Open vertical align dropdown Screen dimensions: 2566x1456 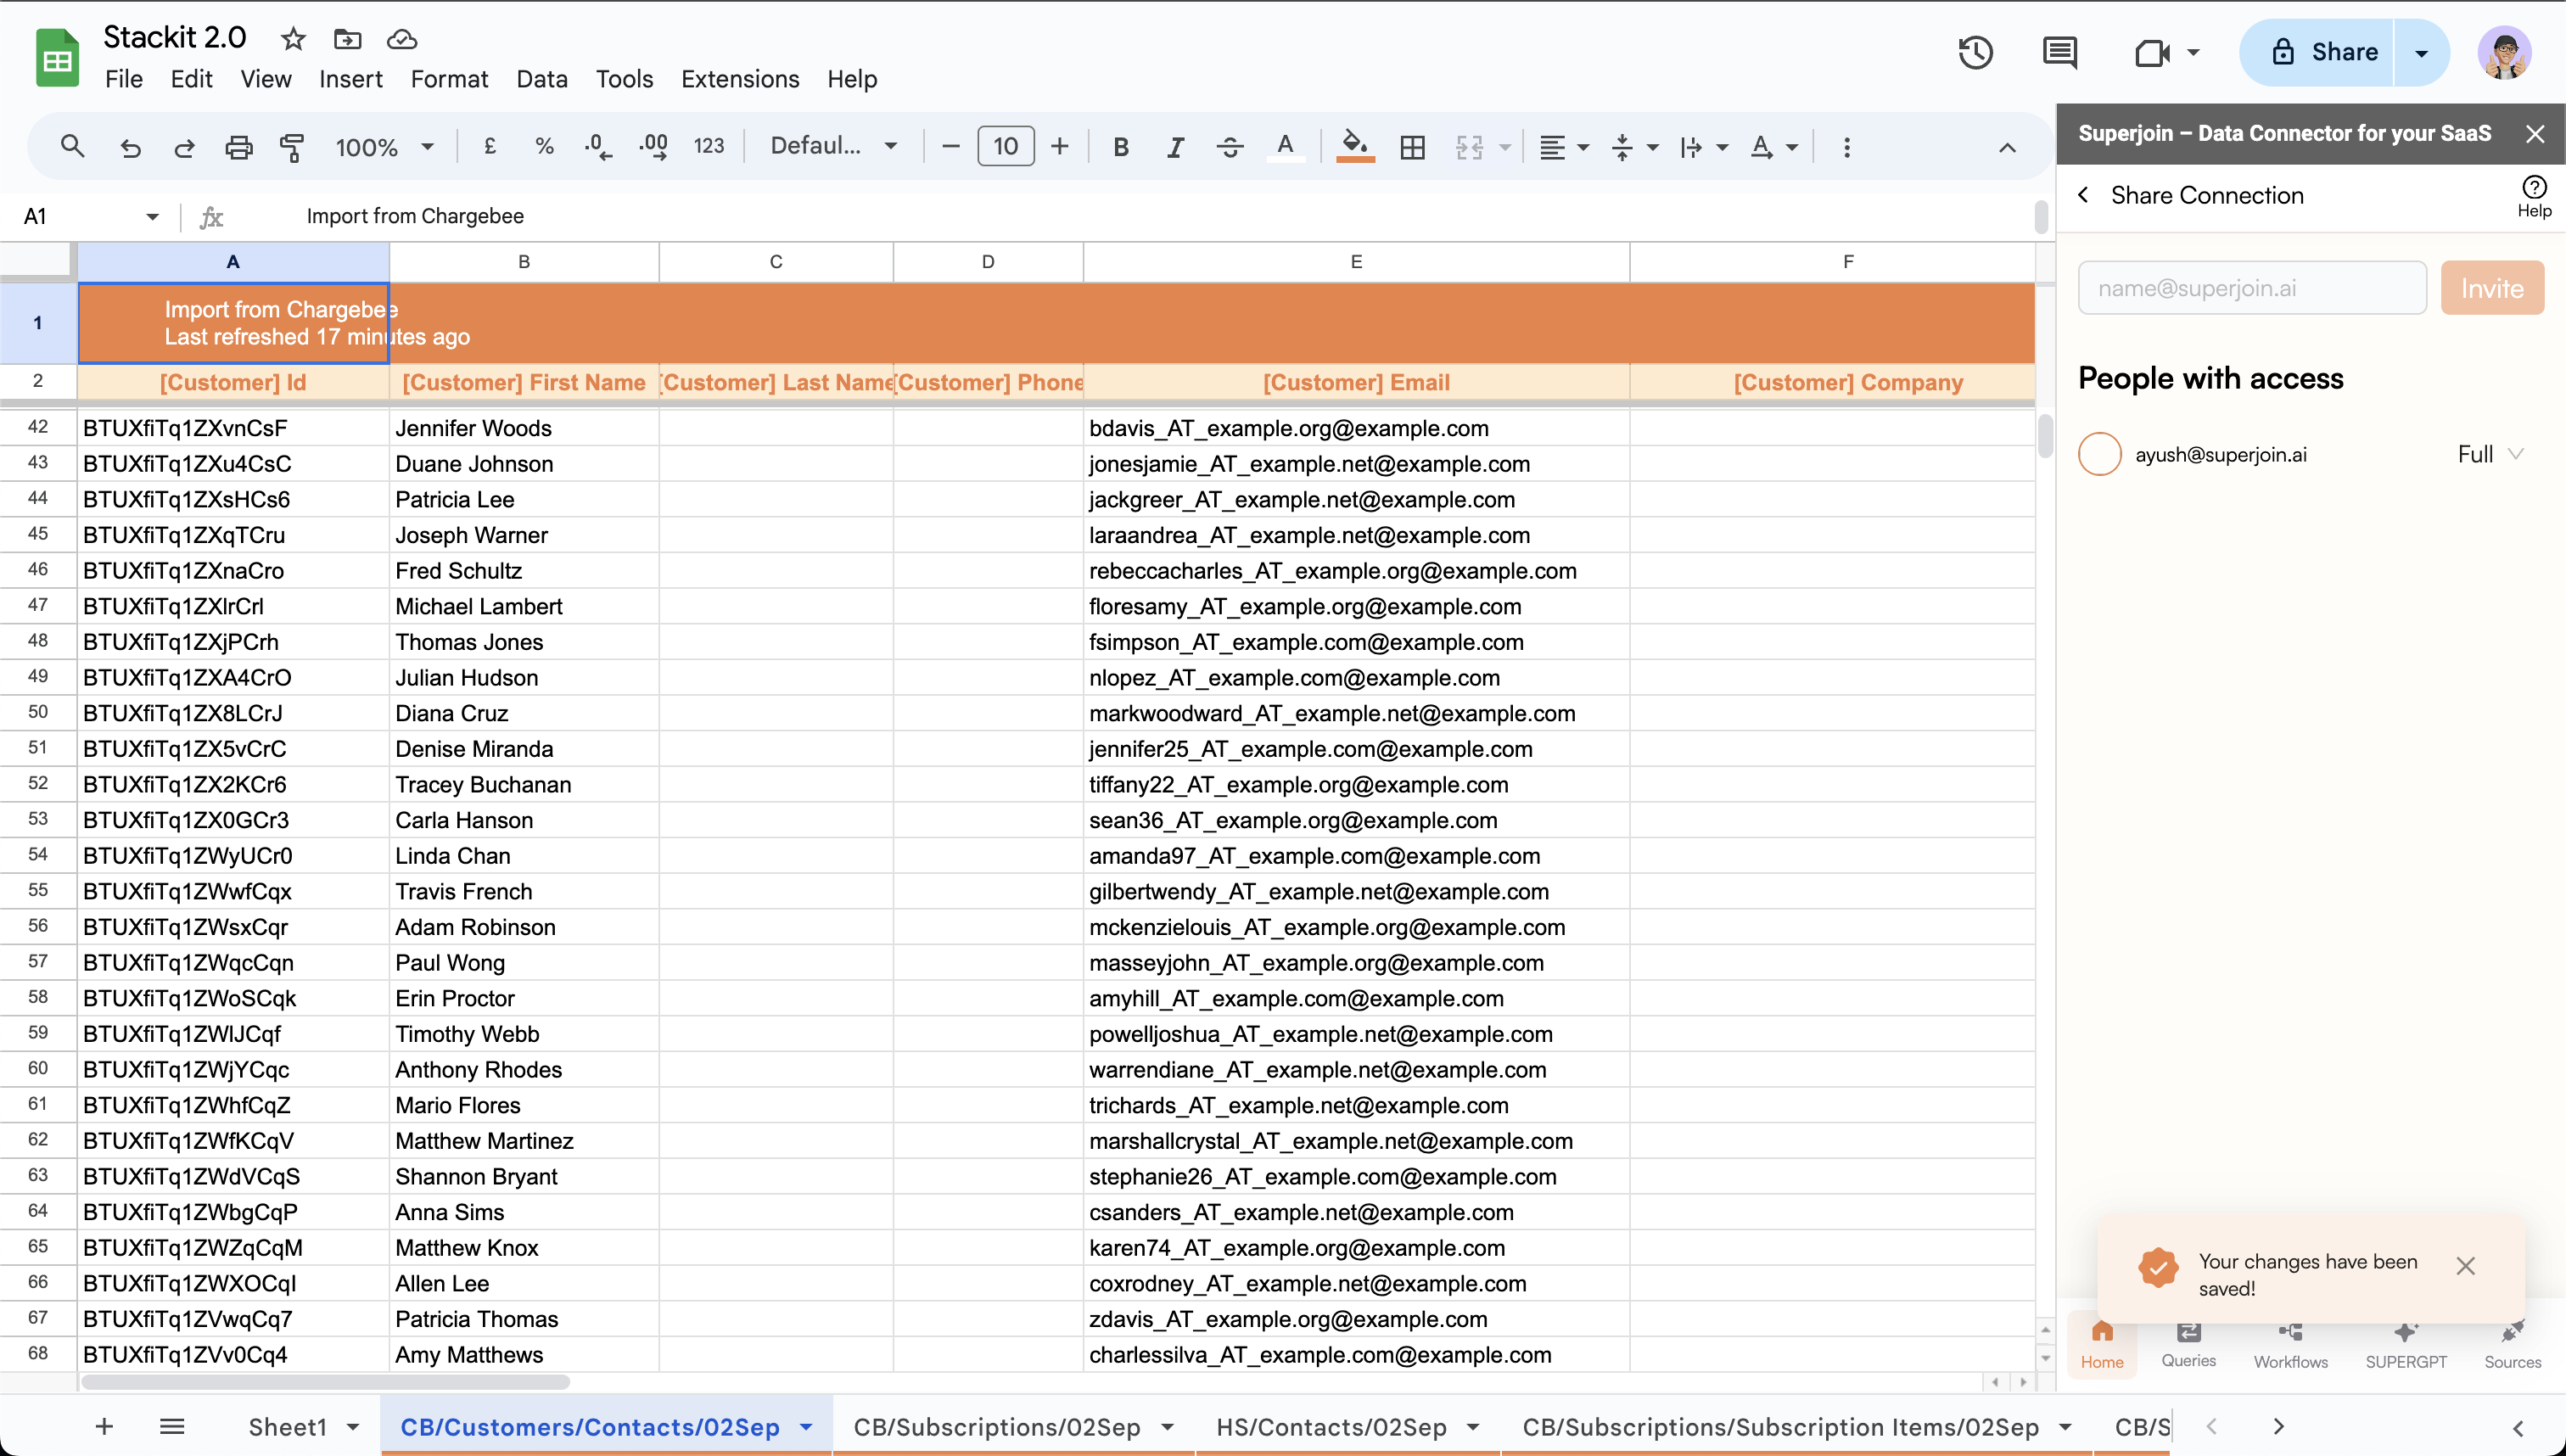pyautogui.click(x=1634, y=147)
